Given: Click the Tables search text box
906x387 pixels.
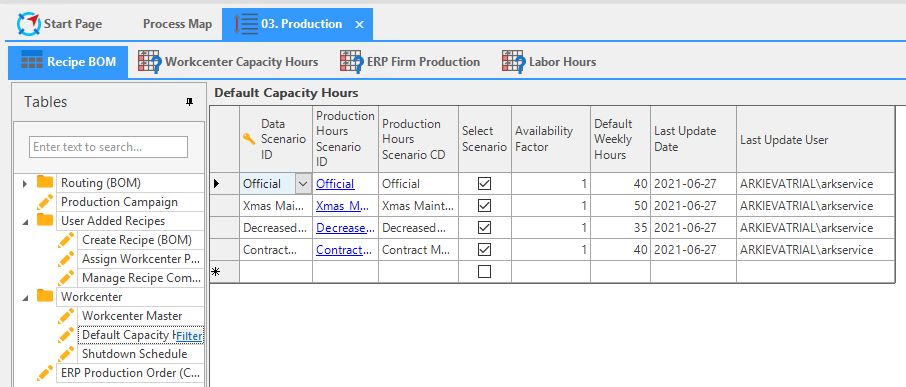Looking at the screenshot, I should tap(109, 147).
